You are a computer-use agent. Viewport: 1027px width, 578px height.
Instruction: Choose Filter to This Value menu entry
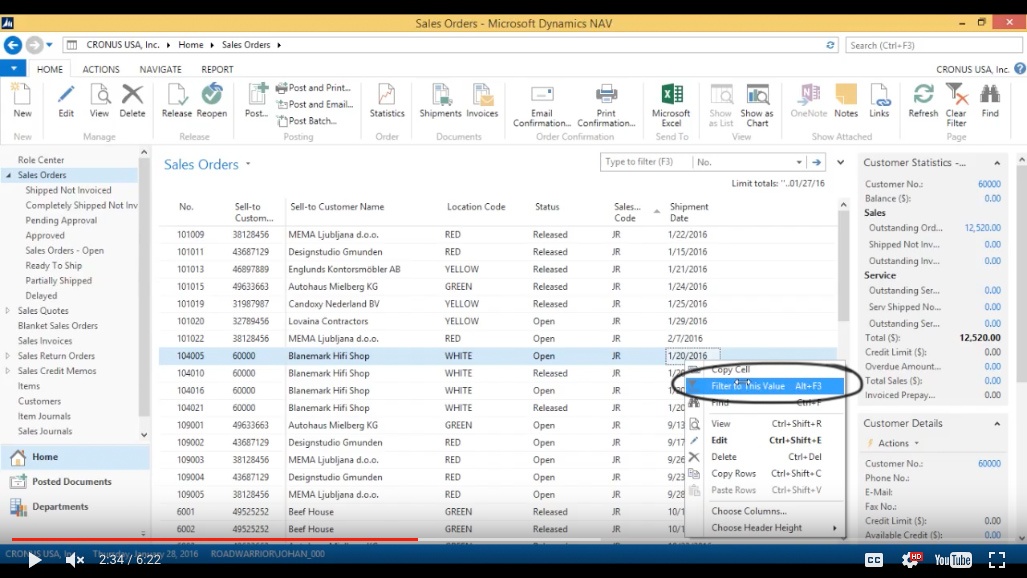click(765, 386)
